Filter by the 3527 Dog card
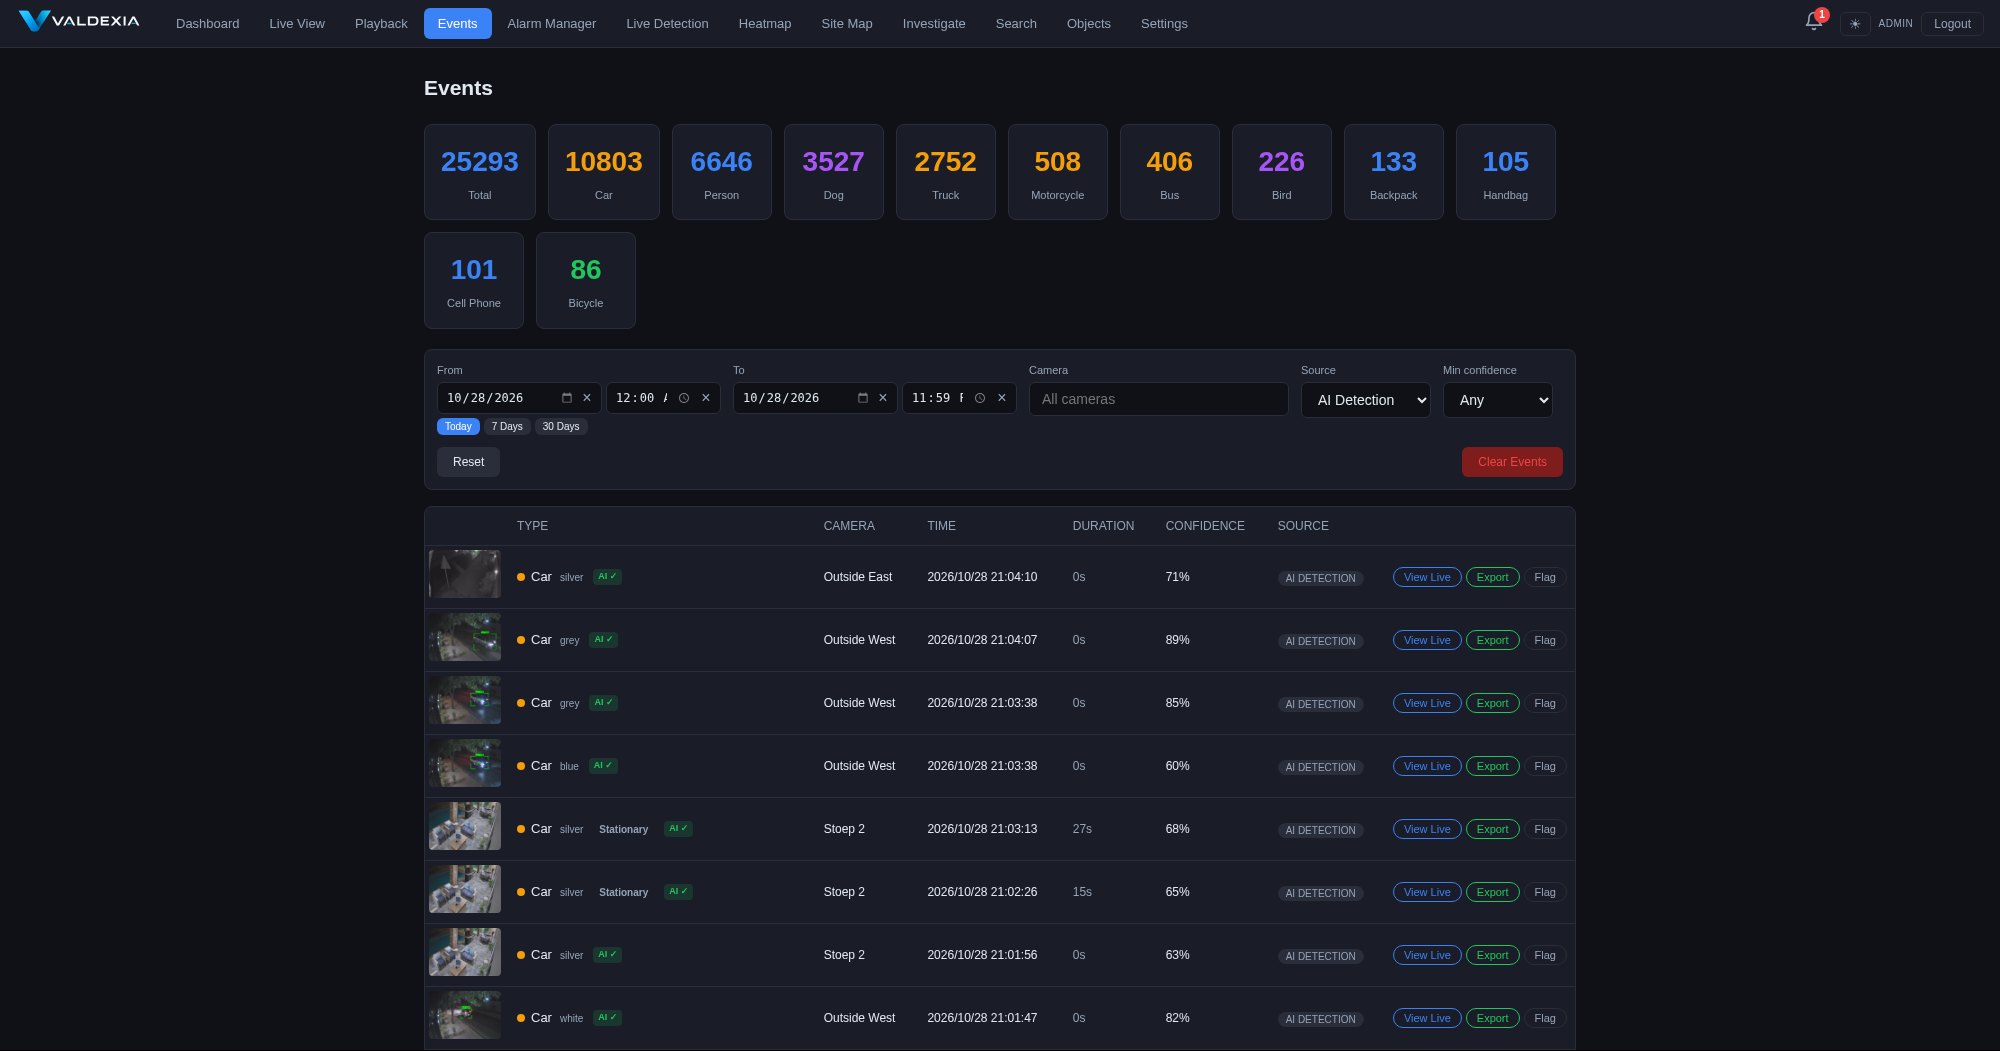 (x=834, y=172)
